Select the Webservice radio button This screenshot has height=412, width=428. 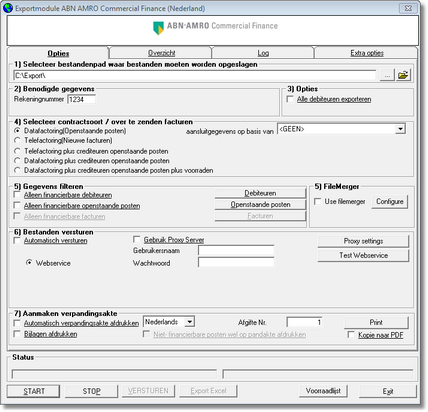pos(29,263)
